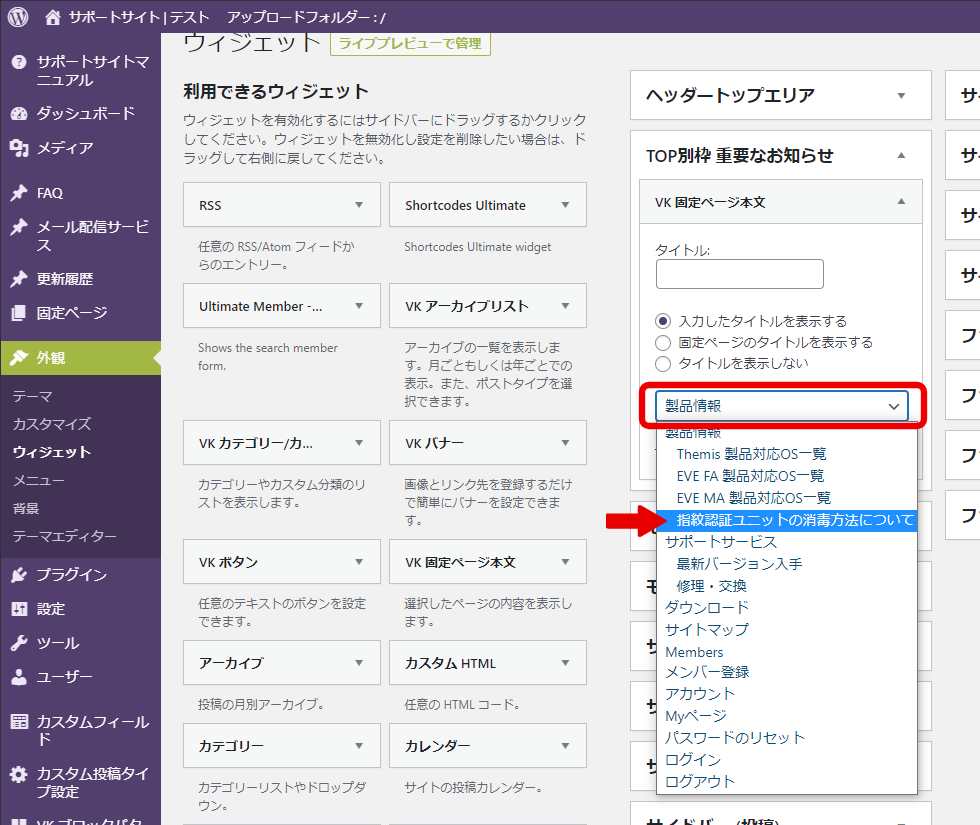
Task: Select ダウンロード in the dropdown list
Action: (x=706, y=607)
